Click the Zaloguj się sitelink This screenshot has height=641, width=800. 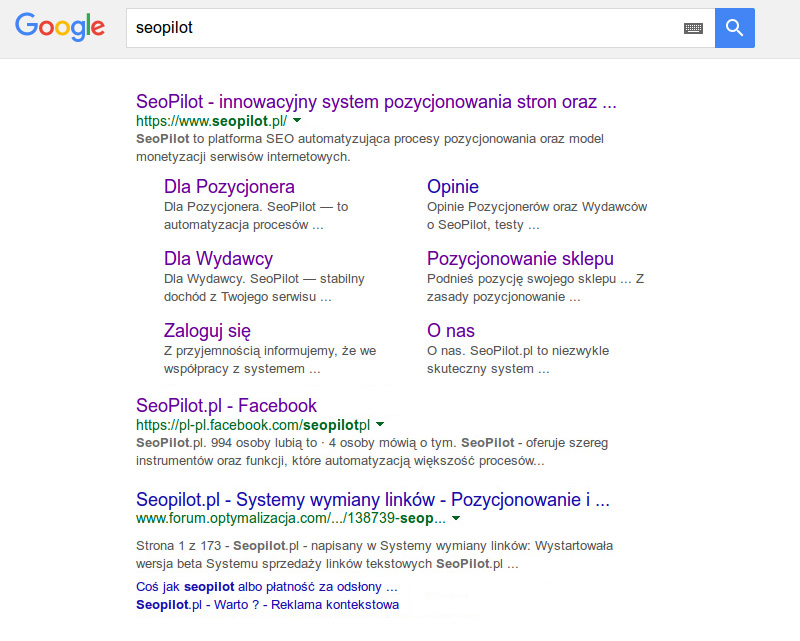(209, 331)
